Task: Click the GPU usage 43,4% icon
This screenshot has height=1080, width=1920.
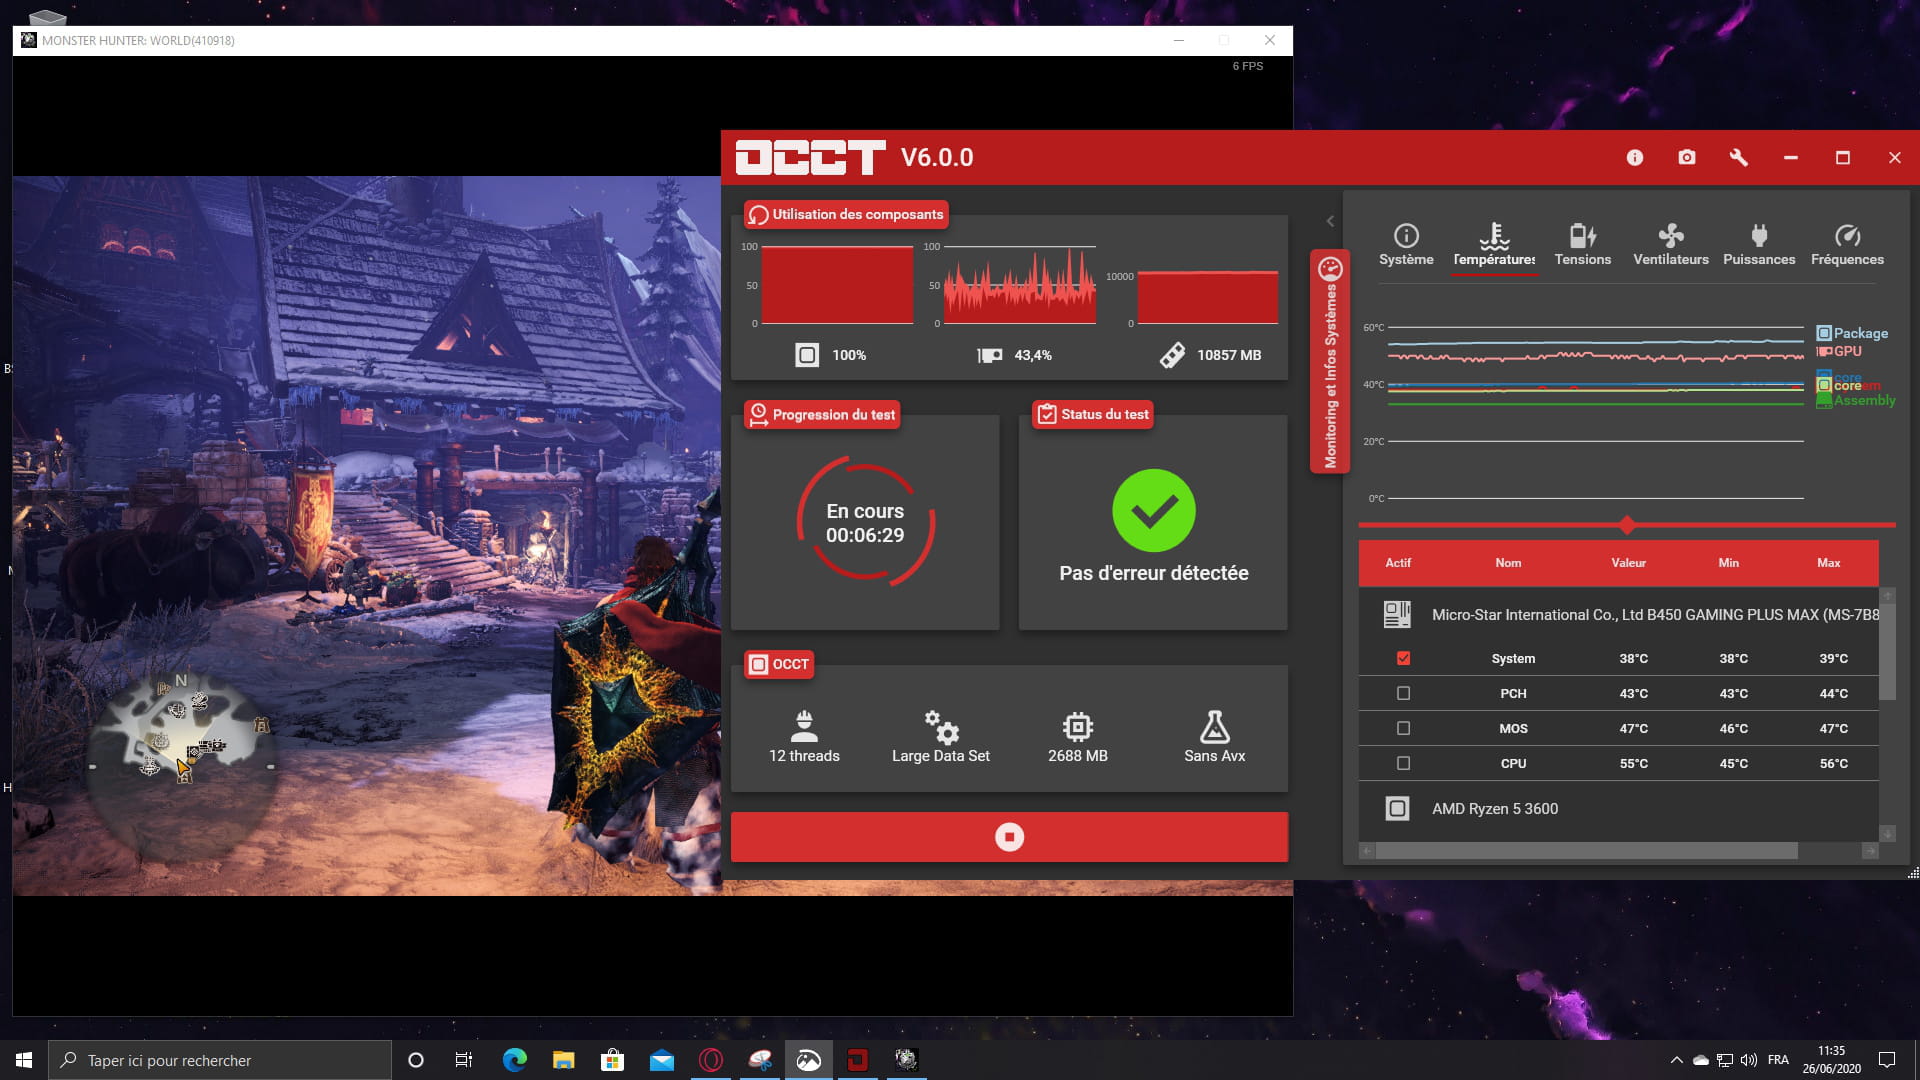Action: (x=990, y=355)
